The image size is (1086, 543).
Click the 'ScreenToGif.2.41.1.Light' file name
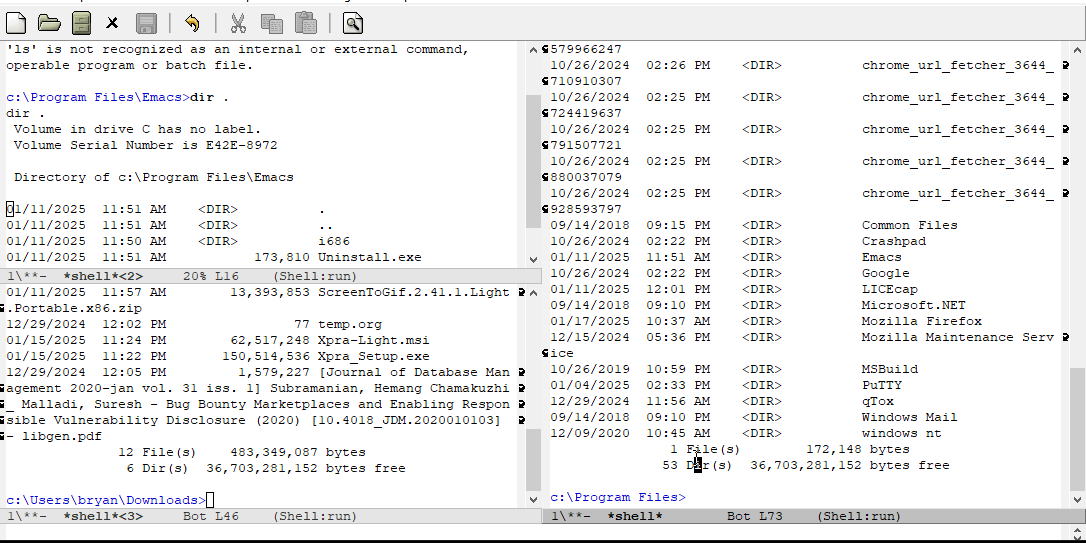(x=413, y=292)
